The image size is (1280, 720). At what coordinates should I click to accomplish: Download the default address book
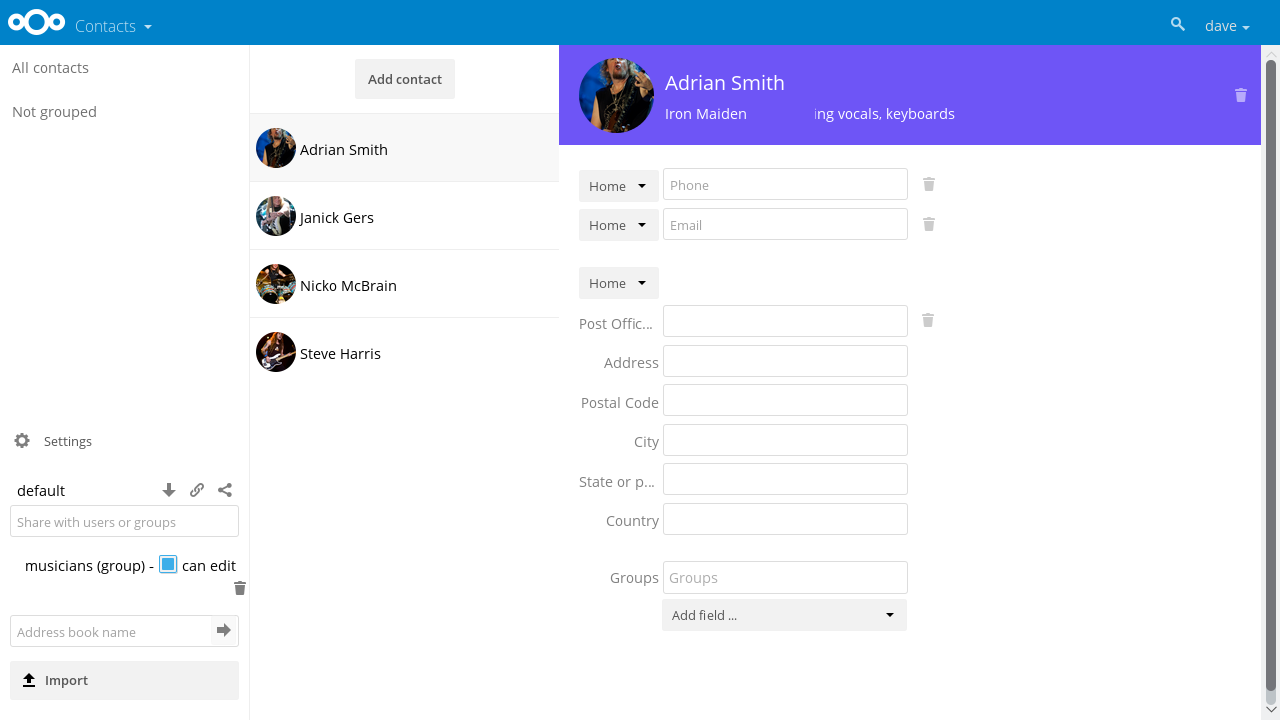pyautogui.click(x=169, y=490)
